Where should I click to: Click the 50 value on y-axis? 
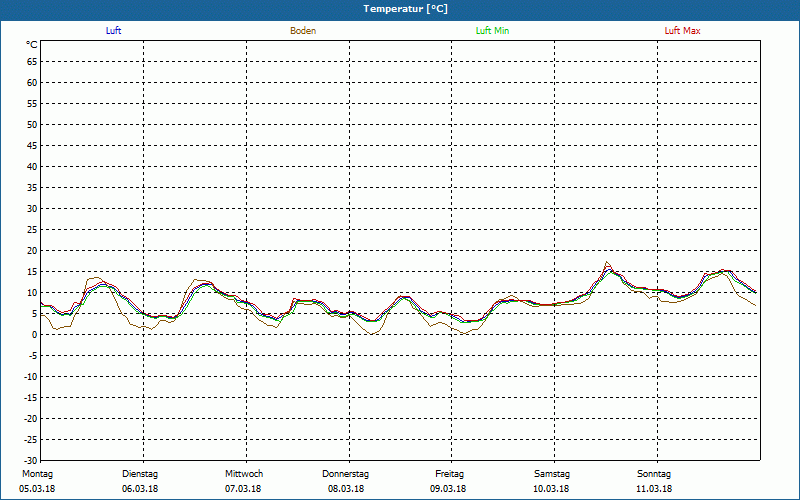point(31,124)
